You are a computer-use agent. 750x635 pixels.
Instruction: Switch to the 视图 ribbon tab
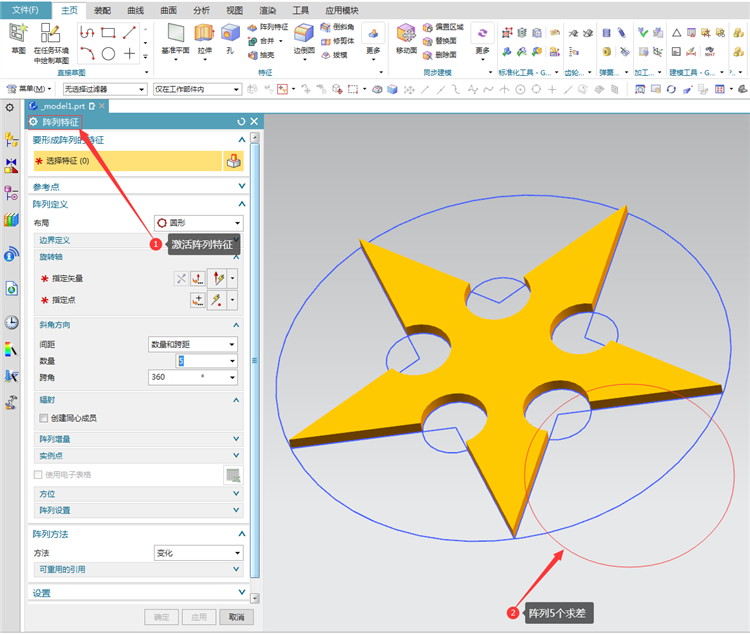(234, 11)
